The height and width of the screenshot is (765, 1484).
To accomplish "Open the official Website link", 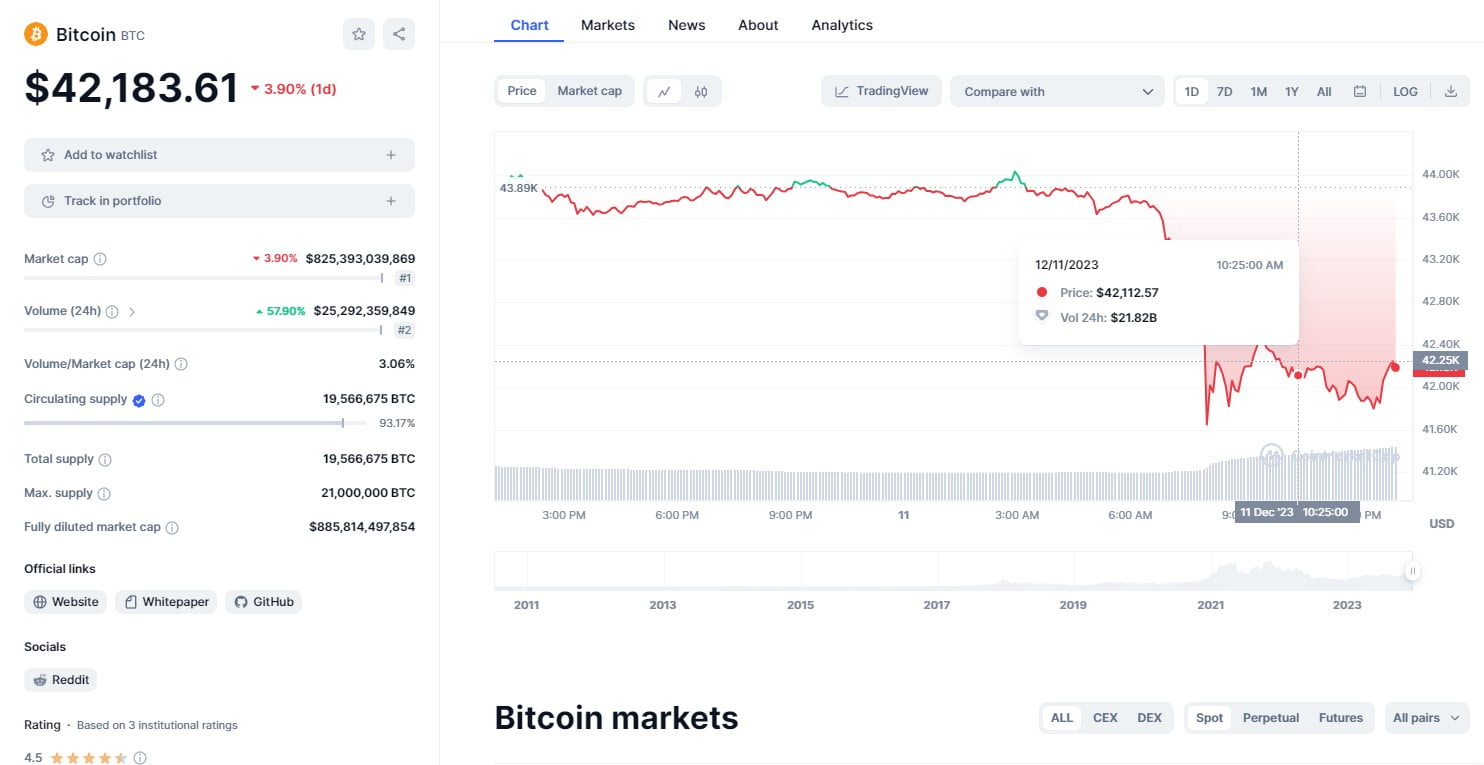I will 66,602.
